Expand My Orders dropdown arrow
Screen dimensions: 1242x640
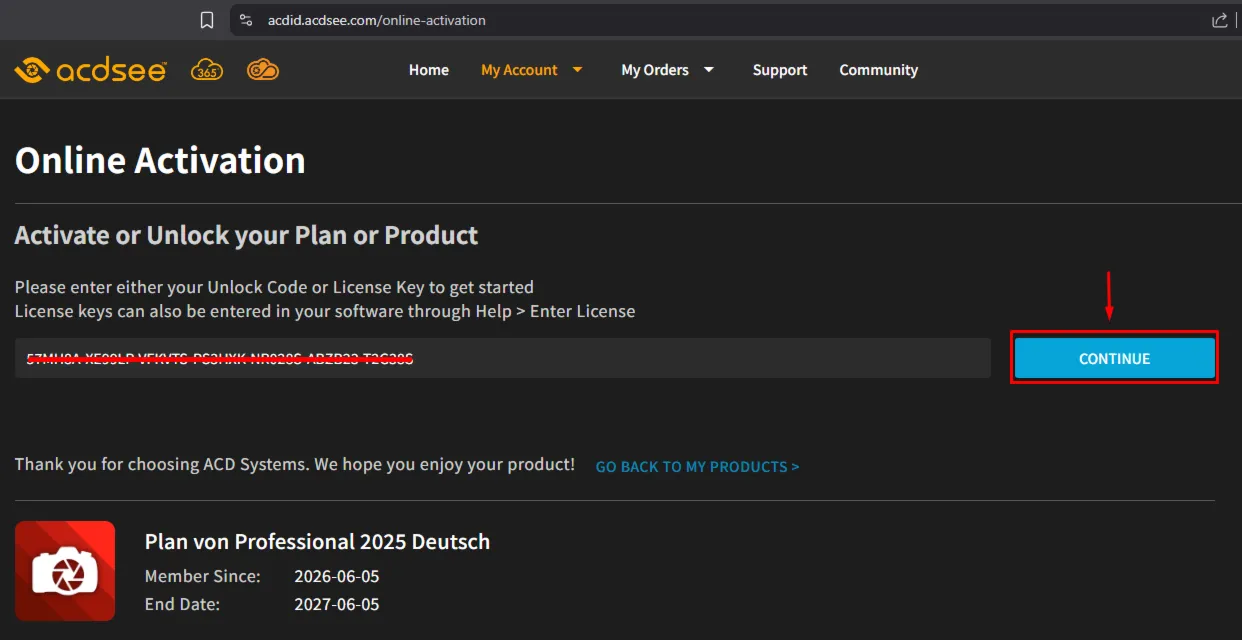click(x=709, y=70)
